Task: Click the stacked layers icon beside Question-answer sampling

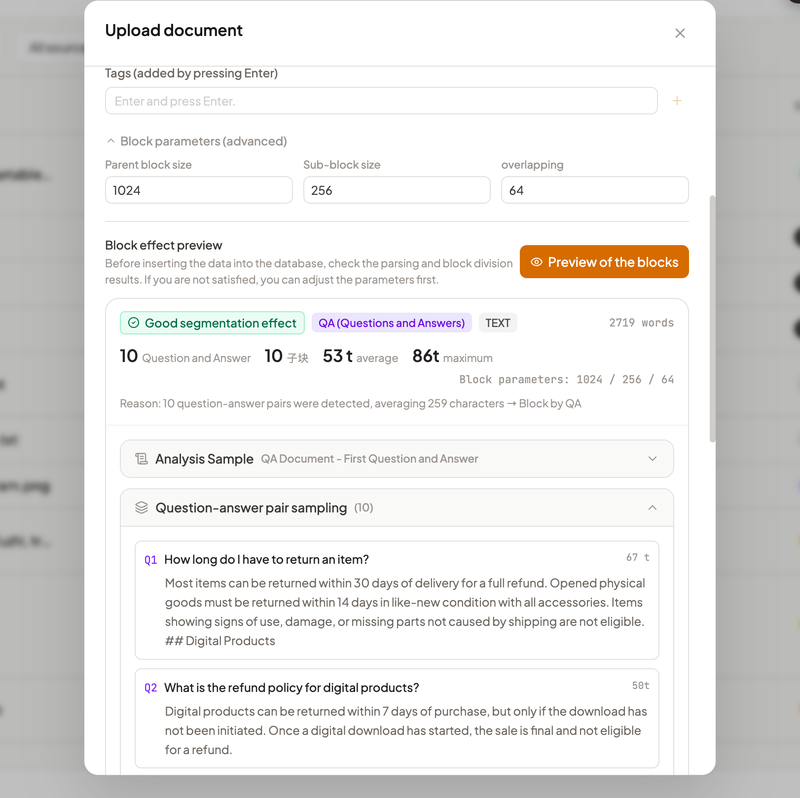Action: pyautogui.click(x=141, y=508)
